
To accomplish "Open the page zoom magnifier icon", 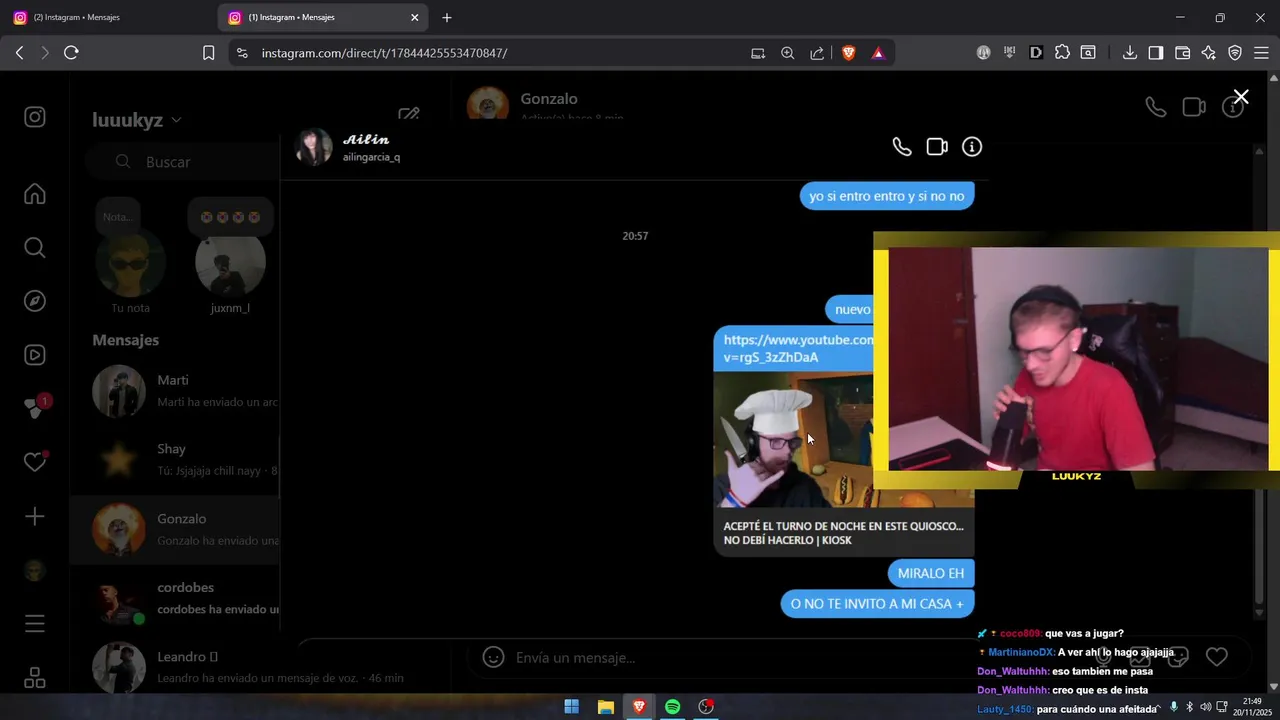I will click(x=787, y=53).
